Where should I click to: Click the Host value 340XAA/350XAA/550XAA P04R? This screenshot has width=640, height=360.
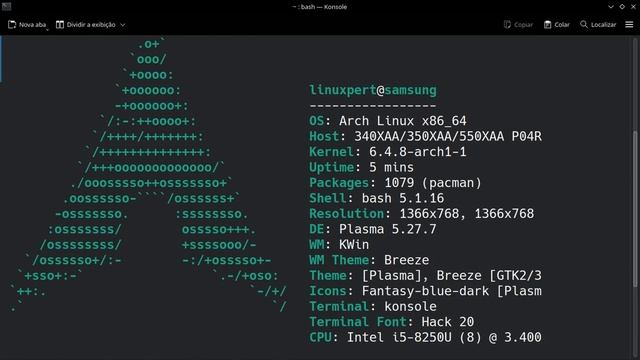(448, 136)
